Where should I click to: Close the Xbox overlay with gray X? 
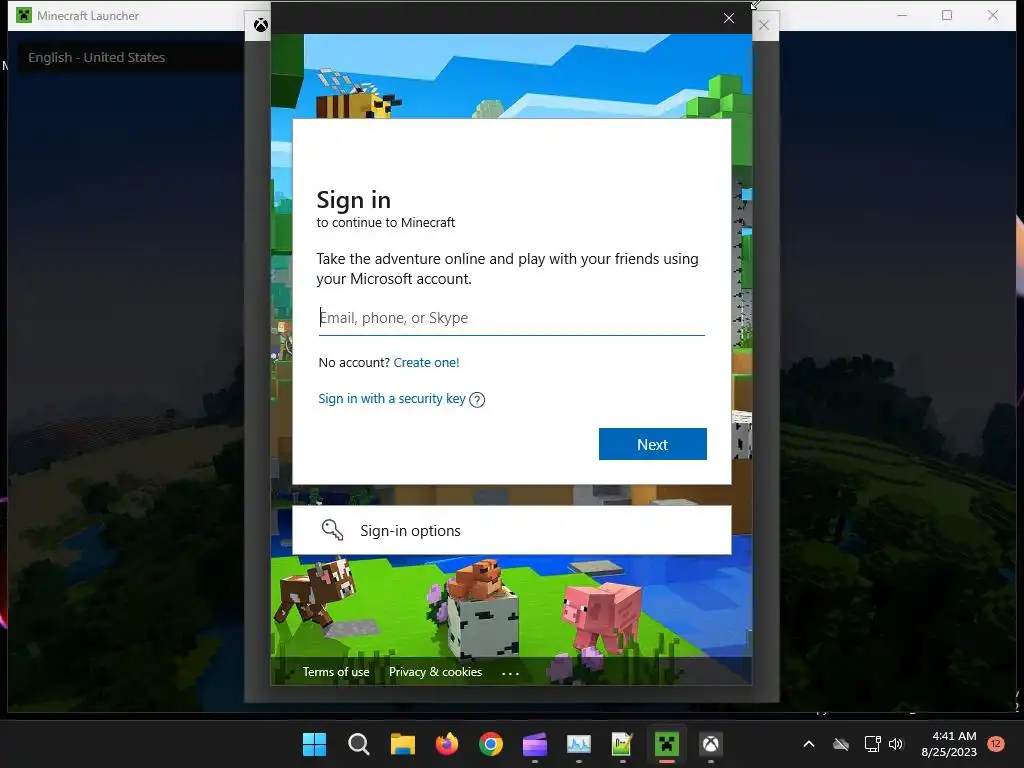764,25
